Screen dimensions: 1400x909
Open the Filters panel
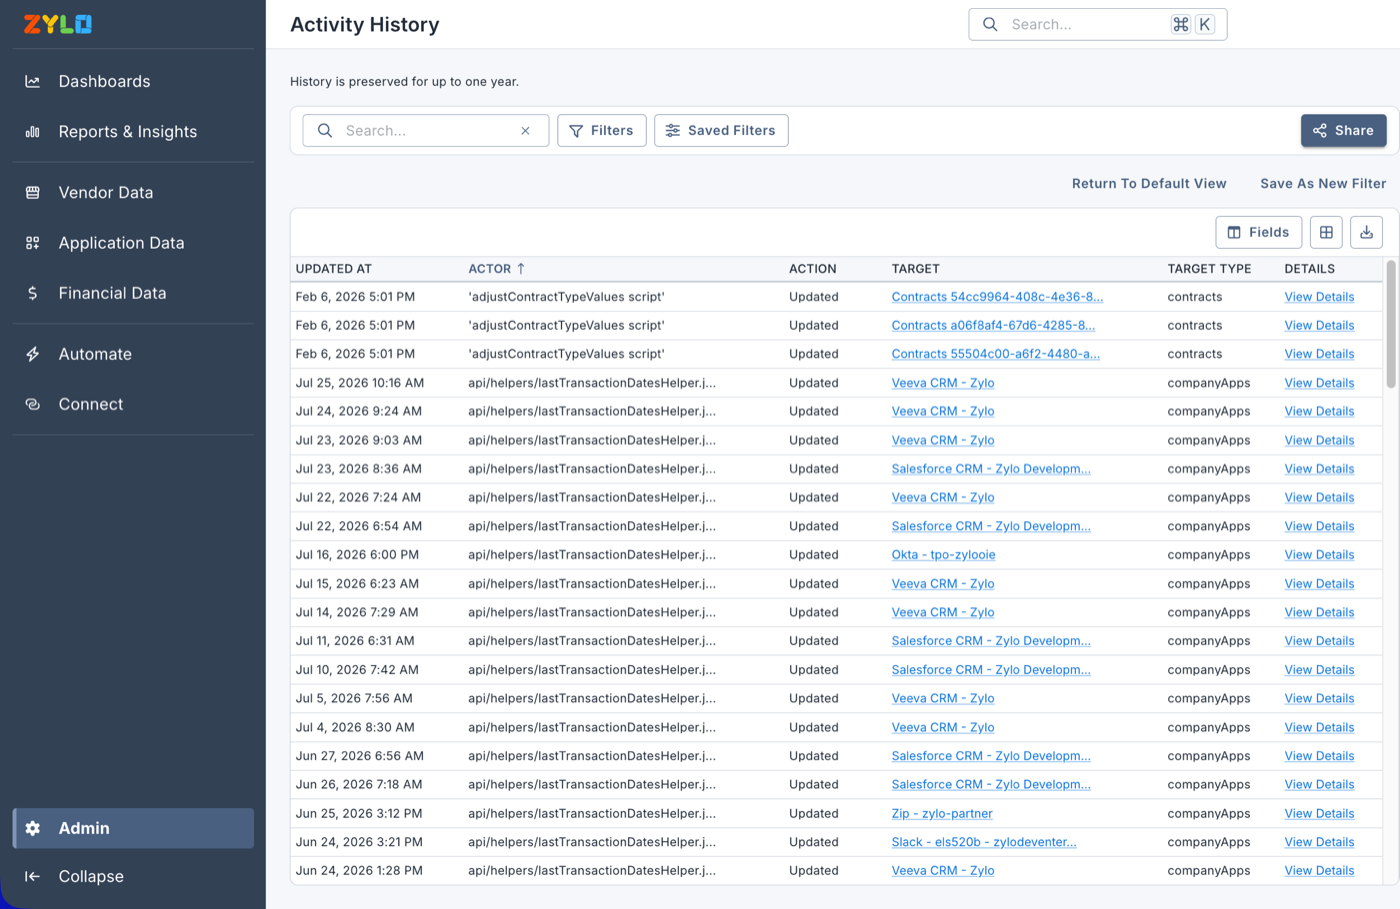(x=601, y=130)
